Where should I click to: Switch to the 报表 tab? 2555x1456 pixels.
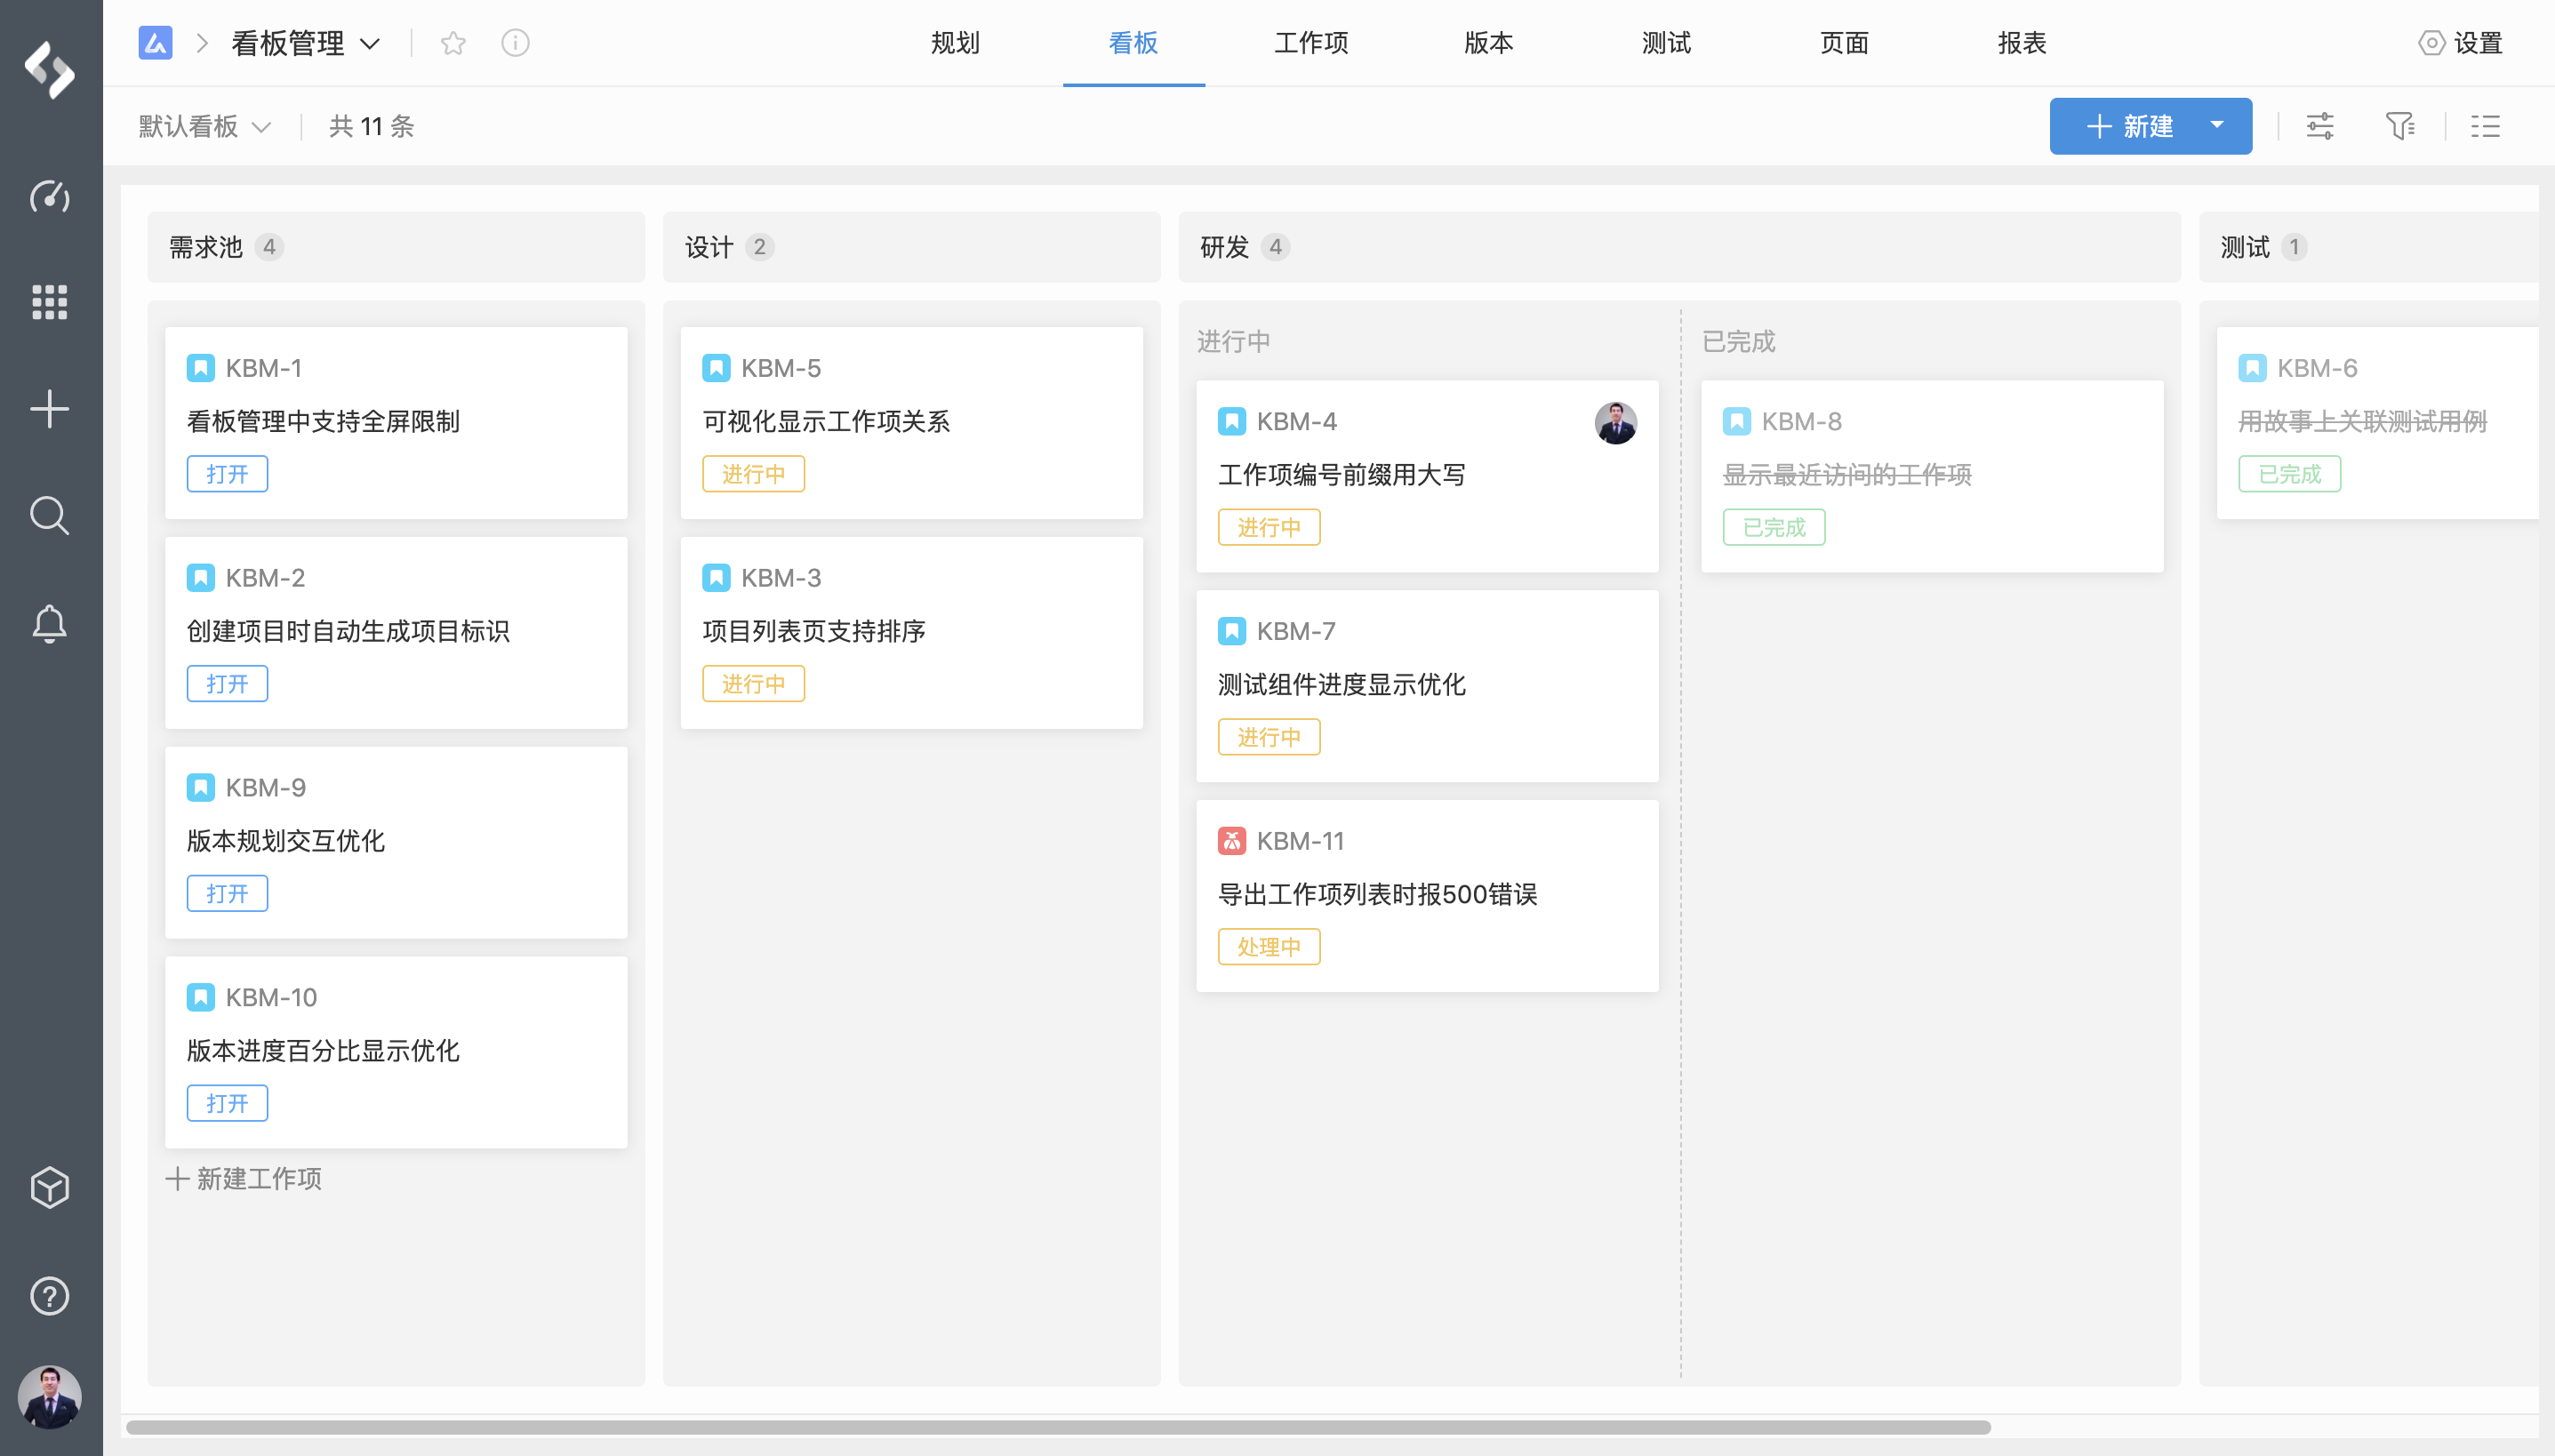[2021, 43]
